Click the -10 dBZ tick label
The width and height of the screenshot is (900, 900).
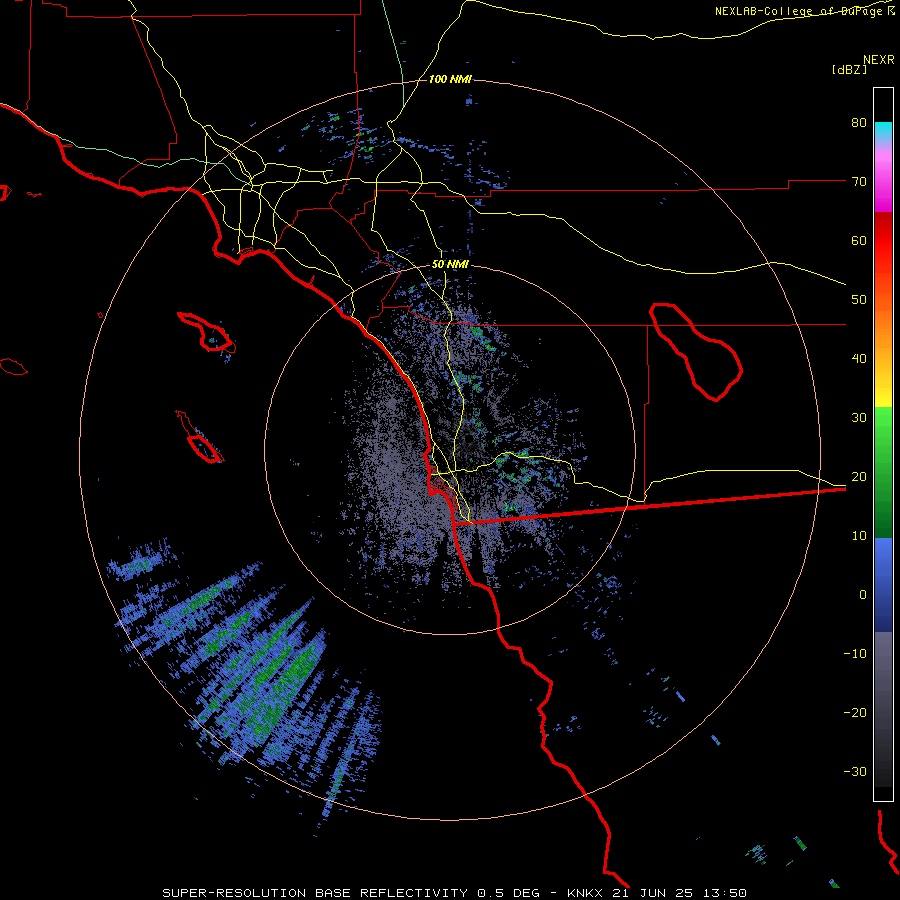pos(855,654)
